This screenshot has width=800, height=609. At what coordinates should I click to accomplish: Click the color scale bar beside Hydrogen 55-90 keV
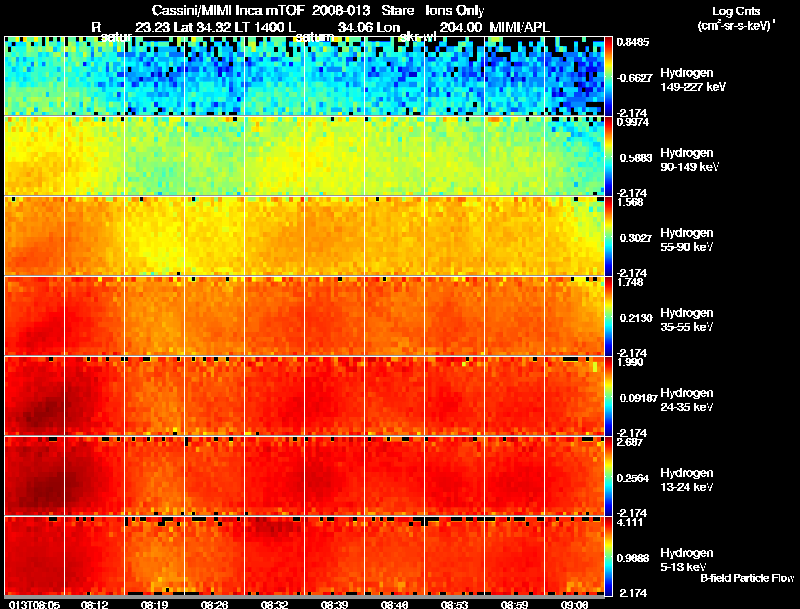(x=608, y=236)
